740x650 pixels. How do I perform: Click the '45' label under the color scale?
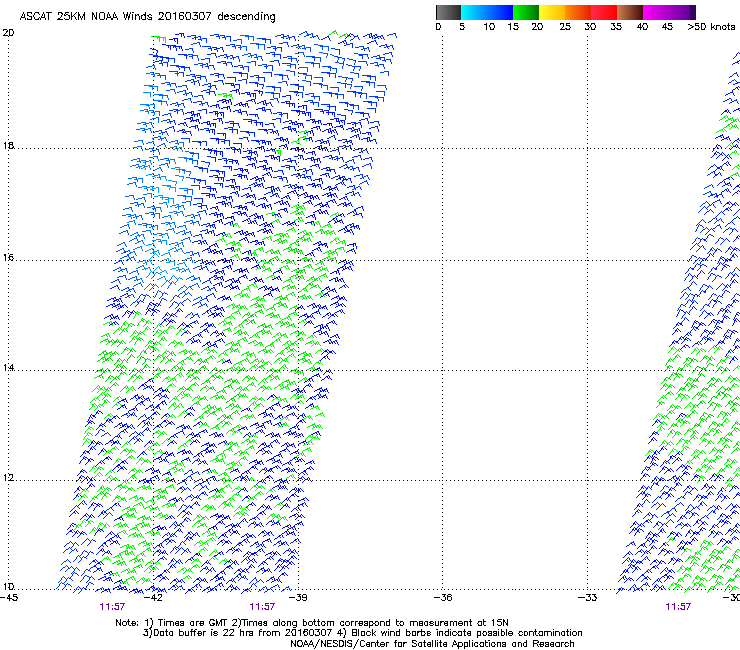pyautogui.click(x=667, y=27)
